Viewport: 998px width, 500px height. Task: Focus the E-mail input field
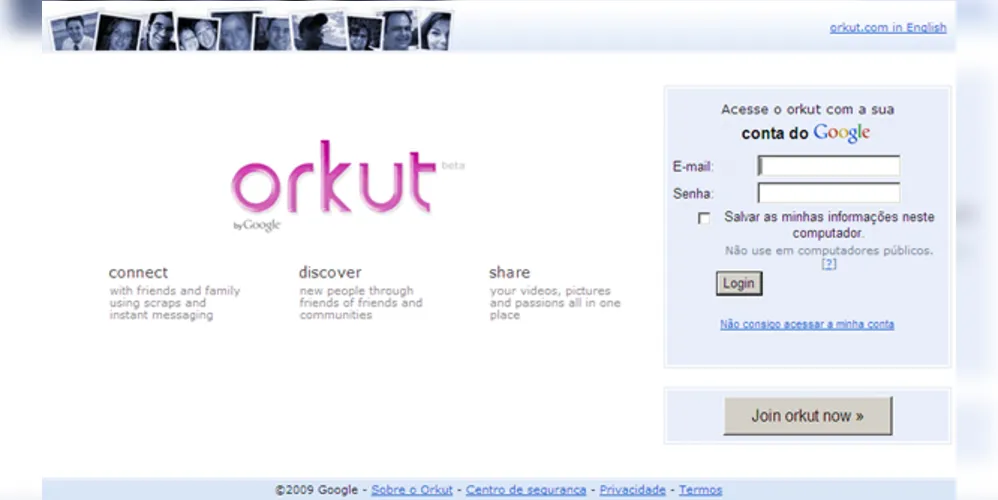[x=829, y=166]
